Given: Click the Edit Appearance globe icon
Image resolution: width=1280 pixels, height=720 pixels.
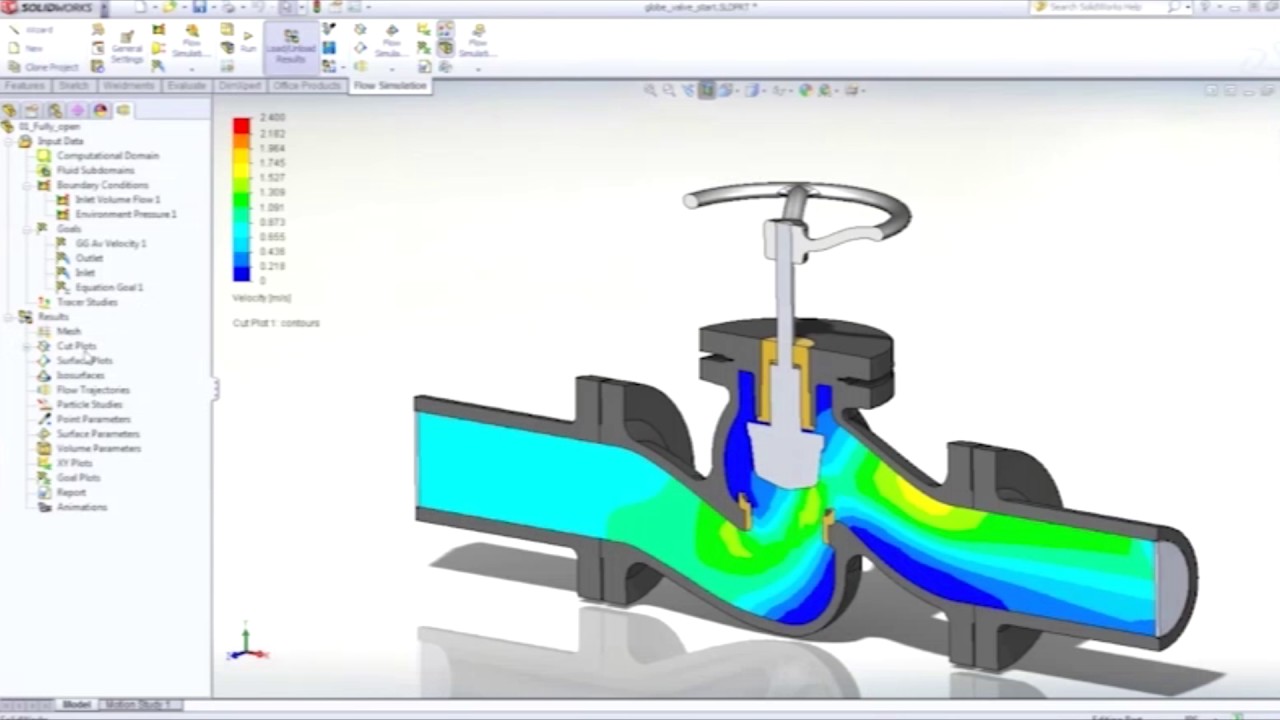Looking at the screenshot, I should (805, 90).
